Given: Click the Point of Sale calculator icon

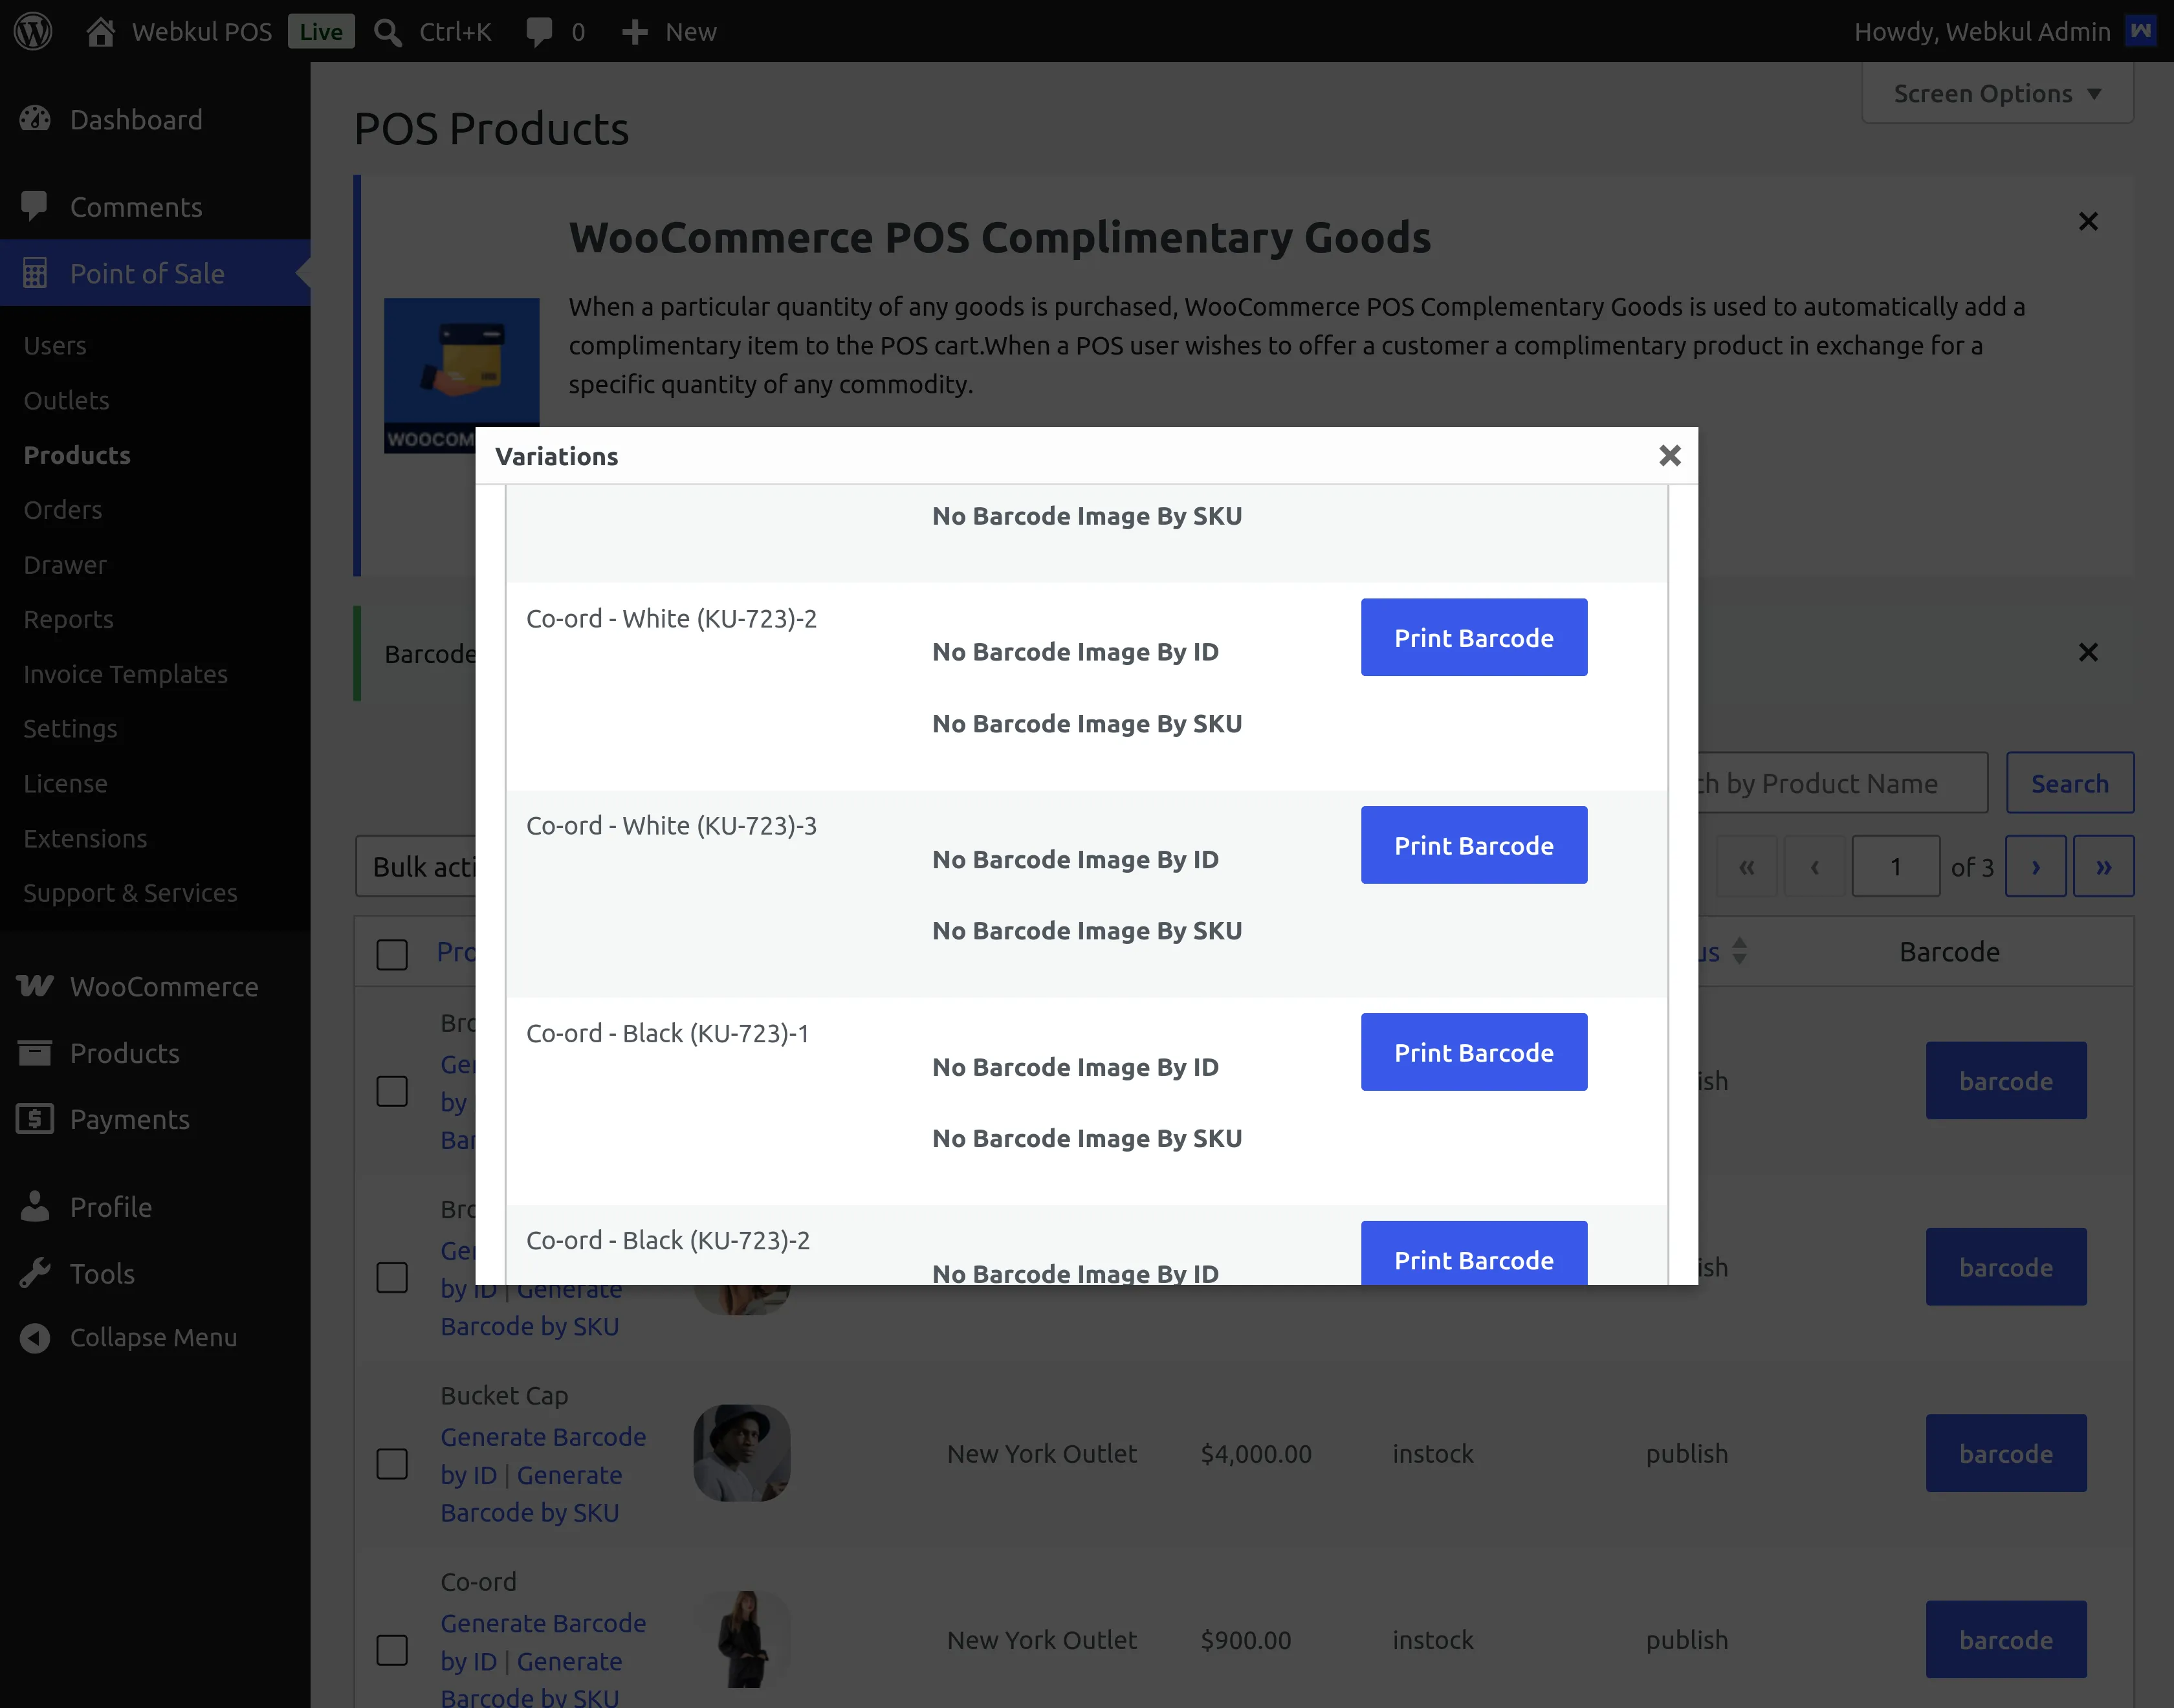Looking at the screenshot, I should [35, 273].
